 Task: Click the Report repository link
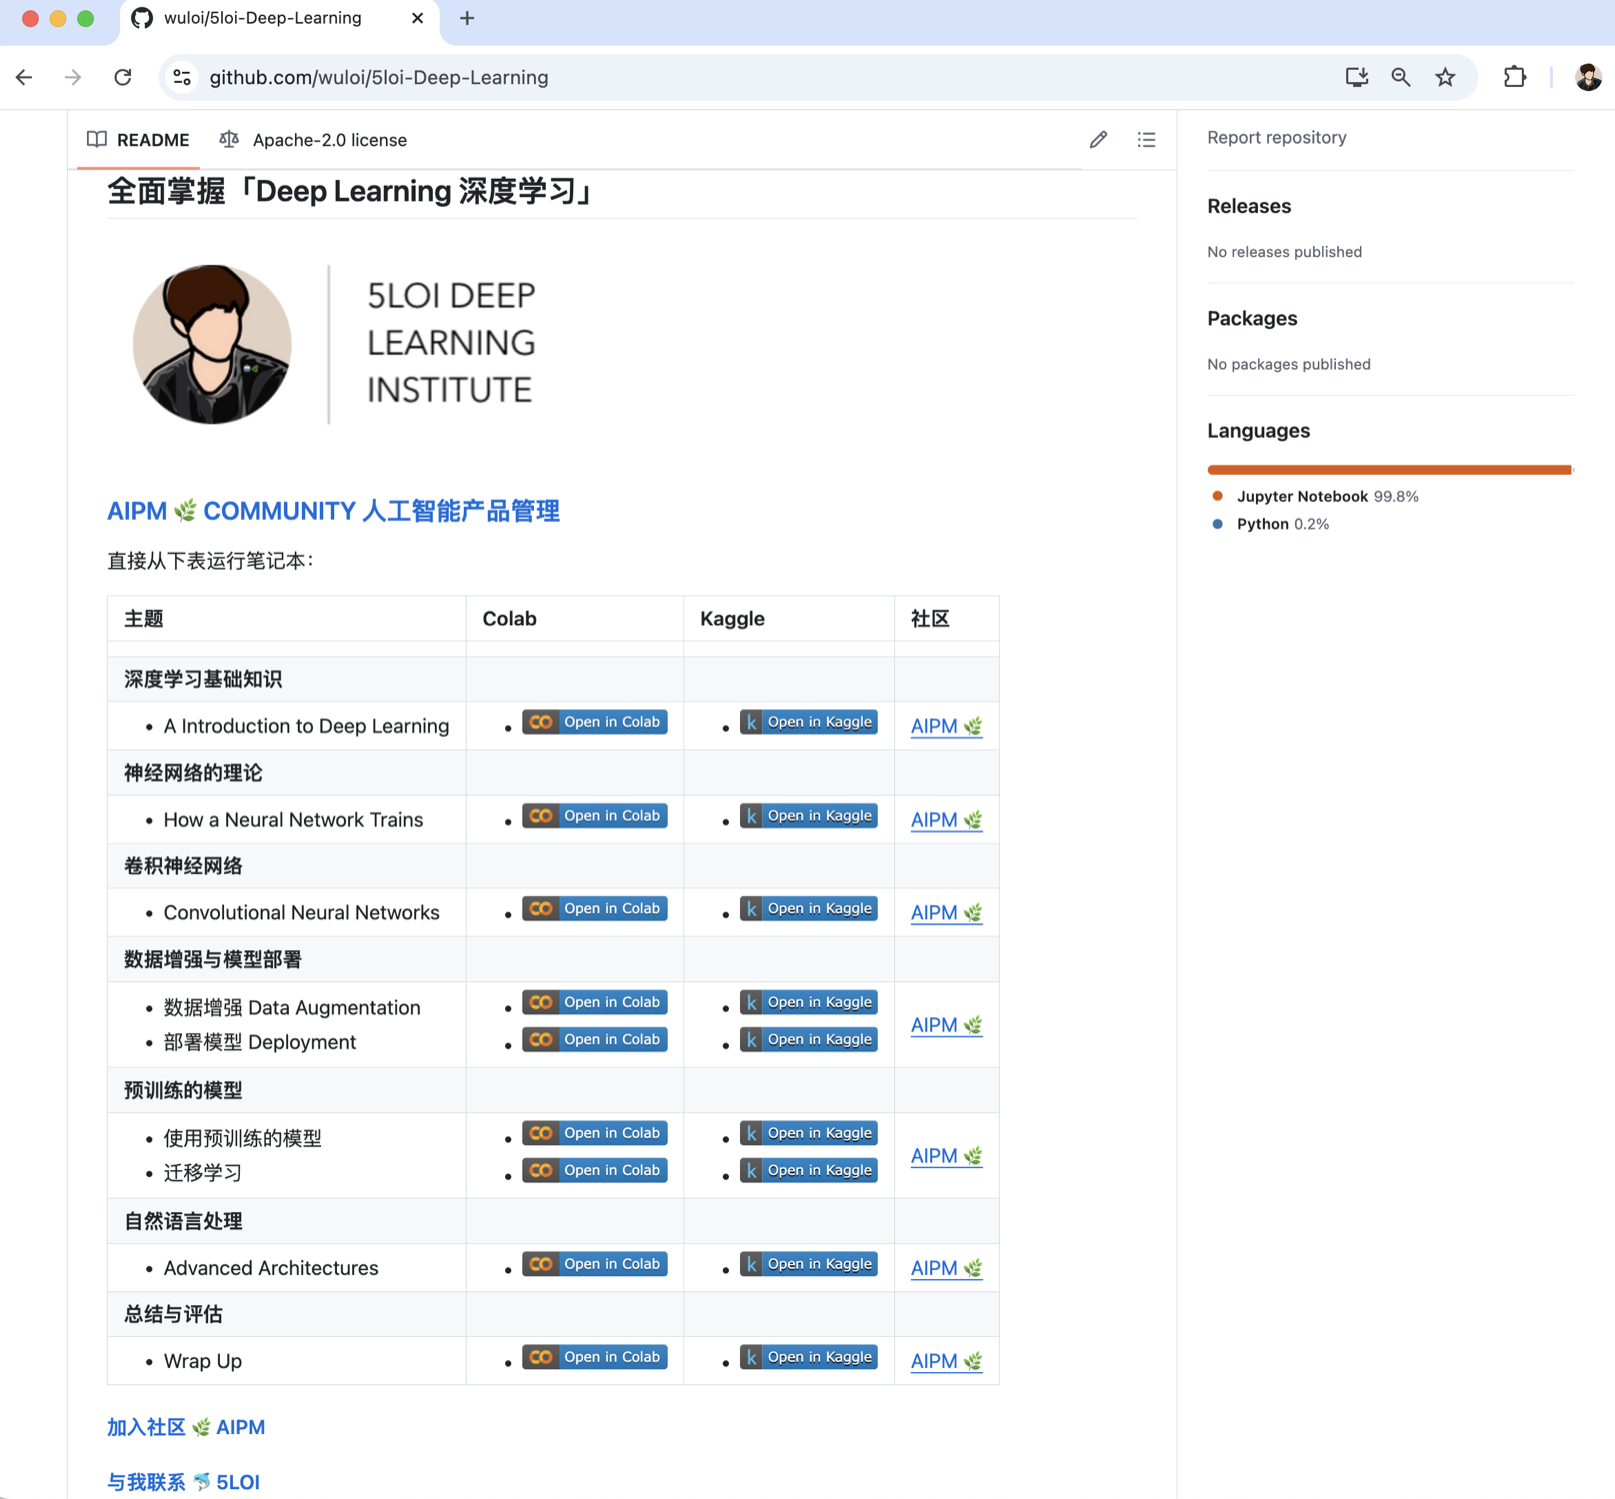[x=1276, y=138]
